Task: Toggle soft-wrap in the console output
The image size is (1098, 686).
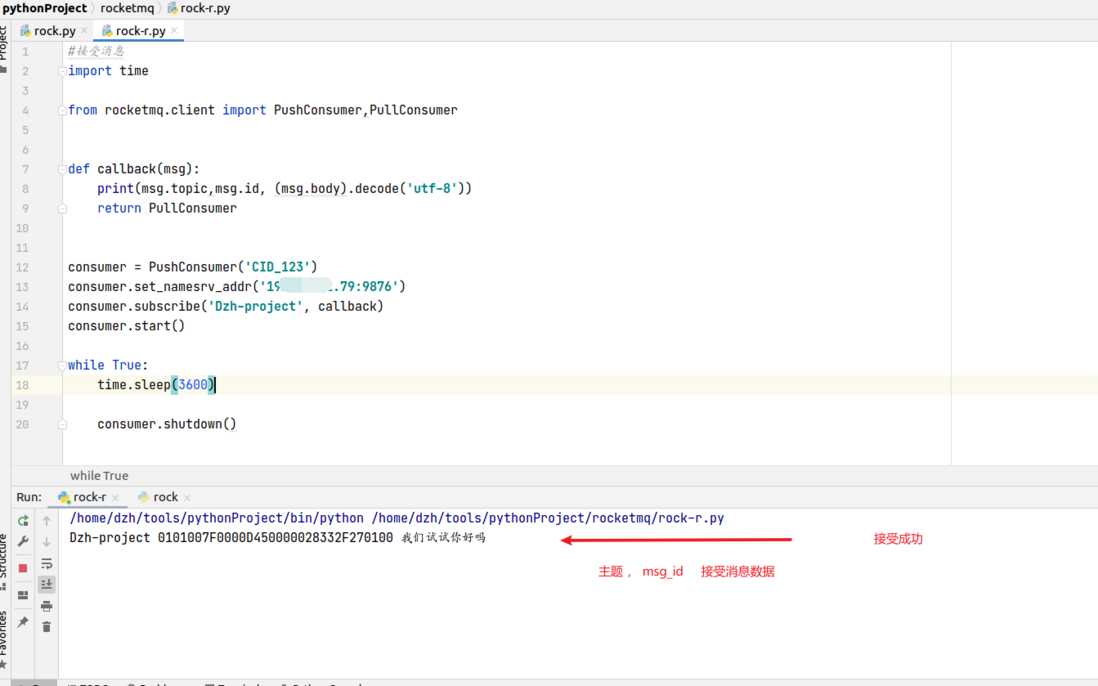Action: [x=46, y=563]
